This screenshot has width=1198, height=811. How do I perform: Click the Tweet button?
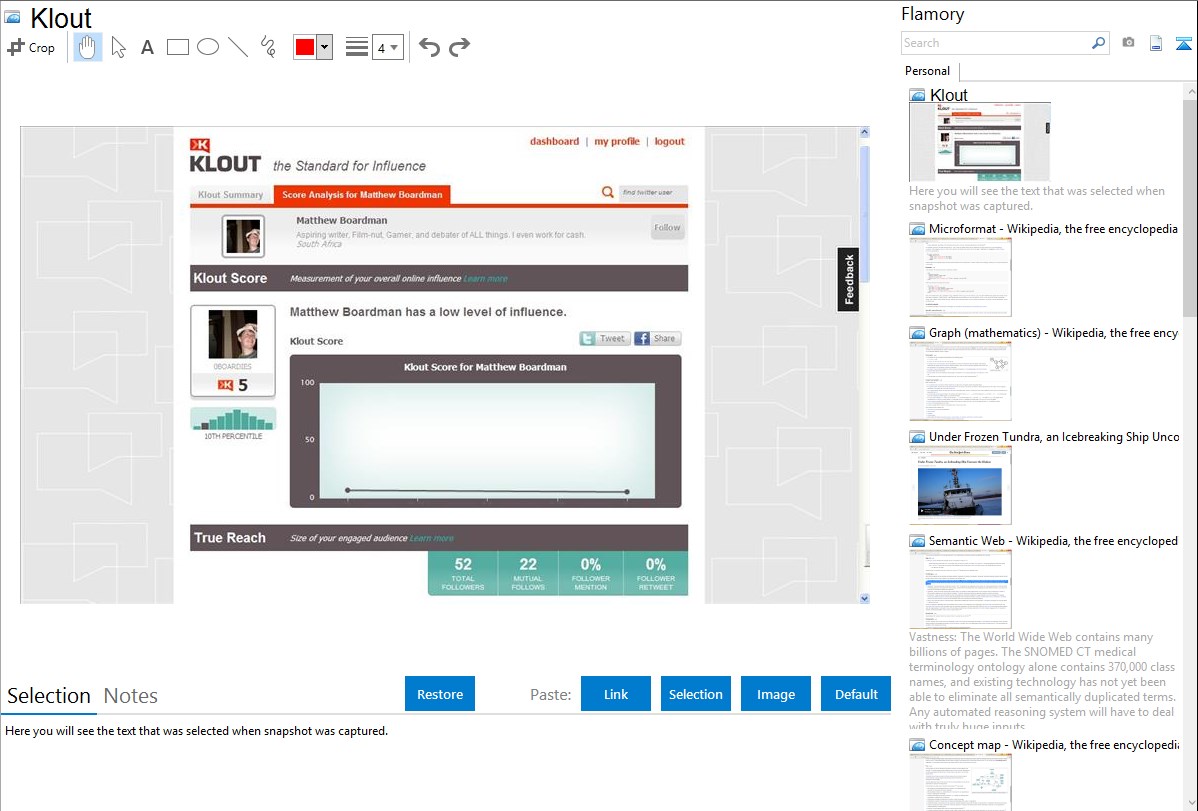tap(604, 339)
